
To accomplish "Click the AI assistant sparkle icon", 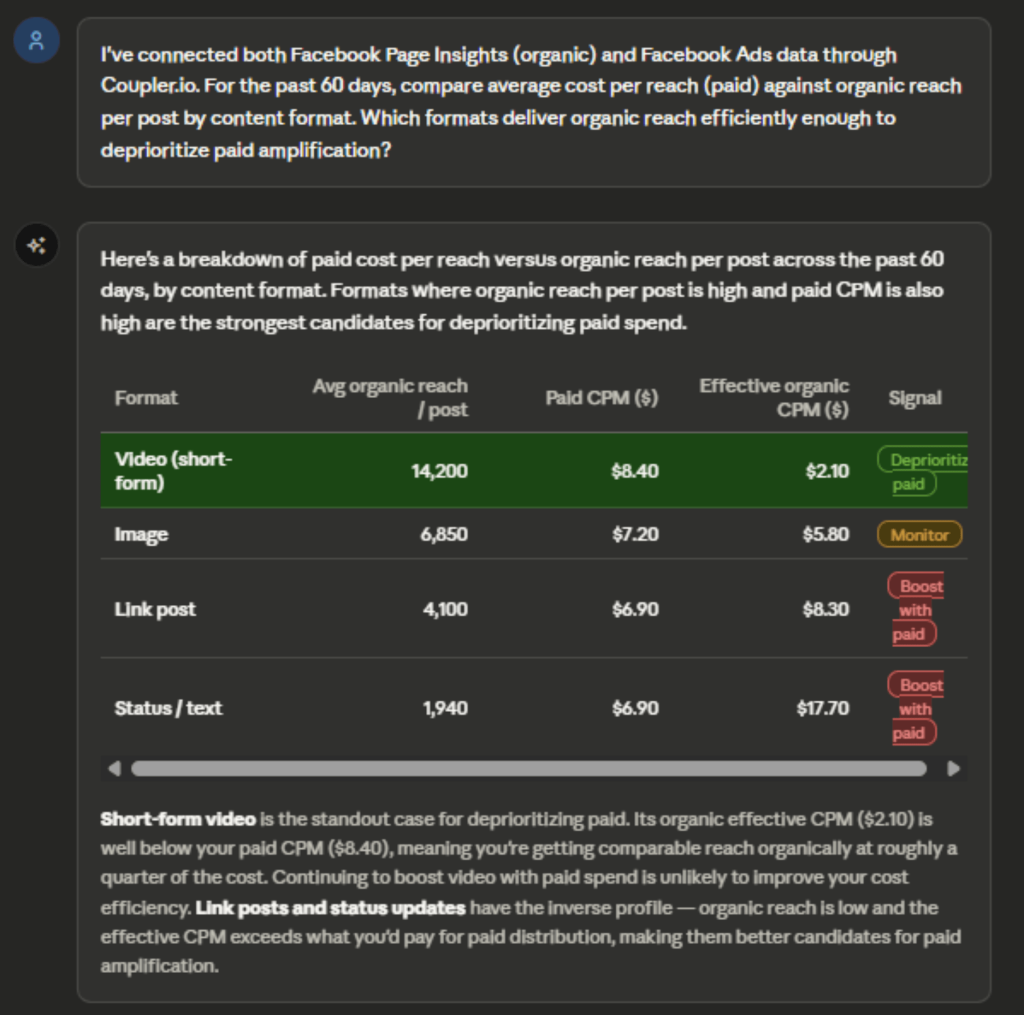I will click(37, 245).
